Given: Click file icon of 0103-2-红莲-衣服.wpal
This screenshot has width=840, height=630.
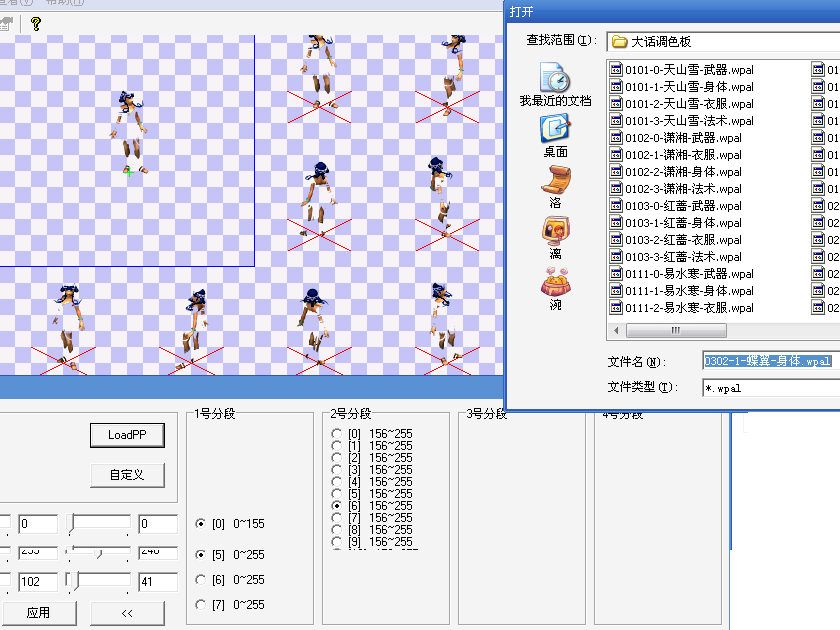Looking at the screenshot, I should 616,240.
